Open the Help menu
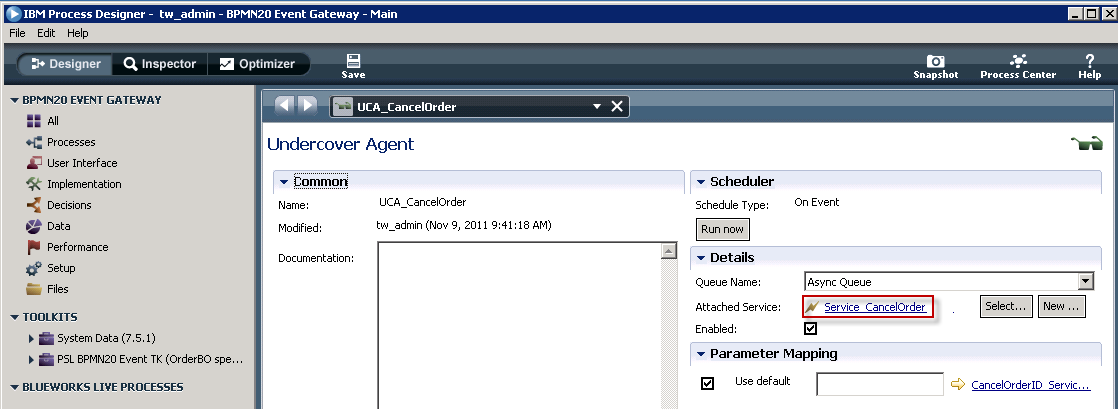 [78, 33]
